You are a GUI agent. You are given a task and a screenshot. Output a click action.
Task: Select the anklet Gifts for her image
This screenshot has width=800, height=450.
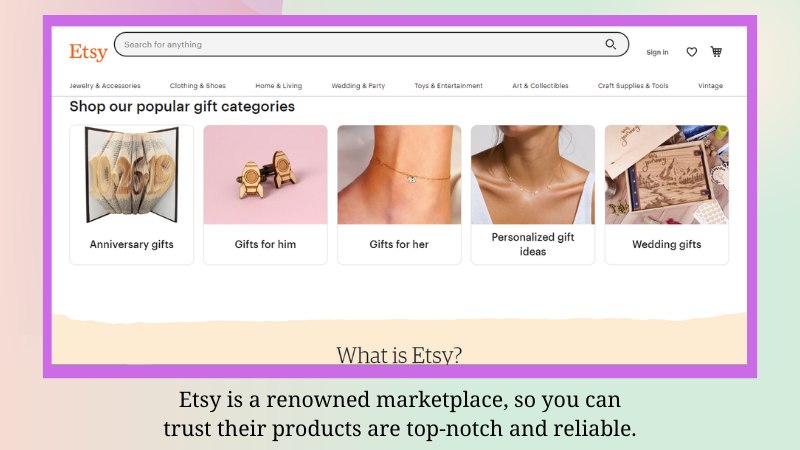[x=399, y=174]
